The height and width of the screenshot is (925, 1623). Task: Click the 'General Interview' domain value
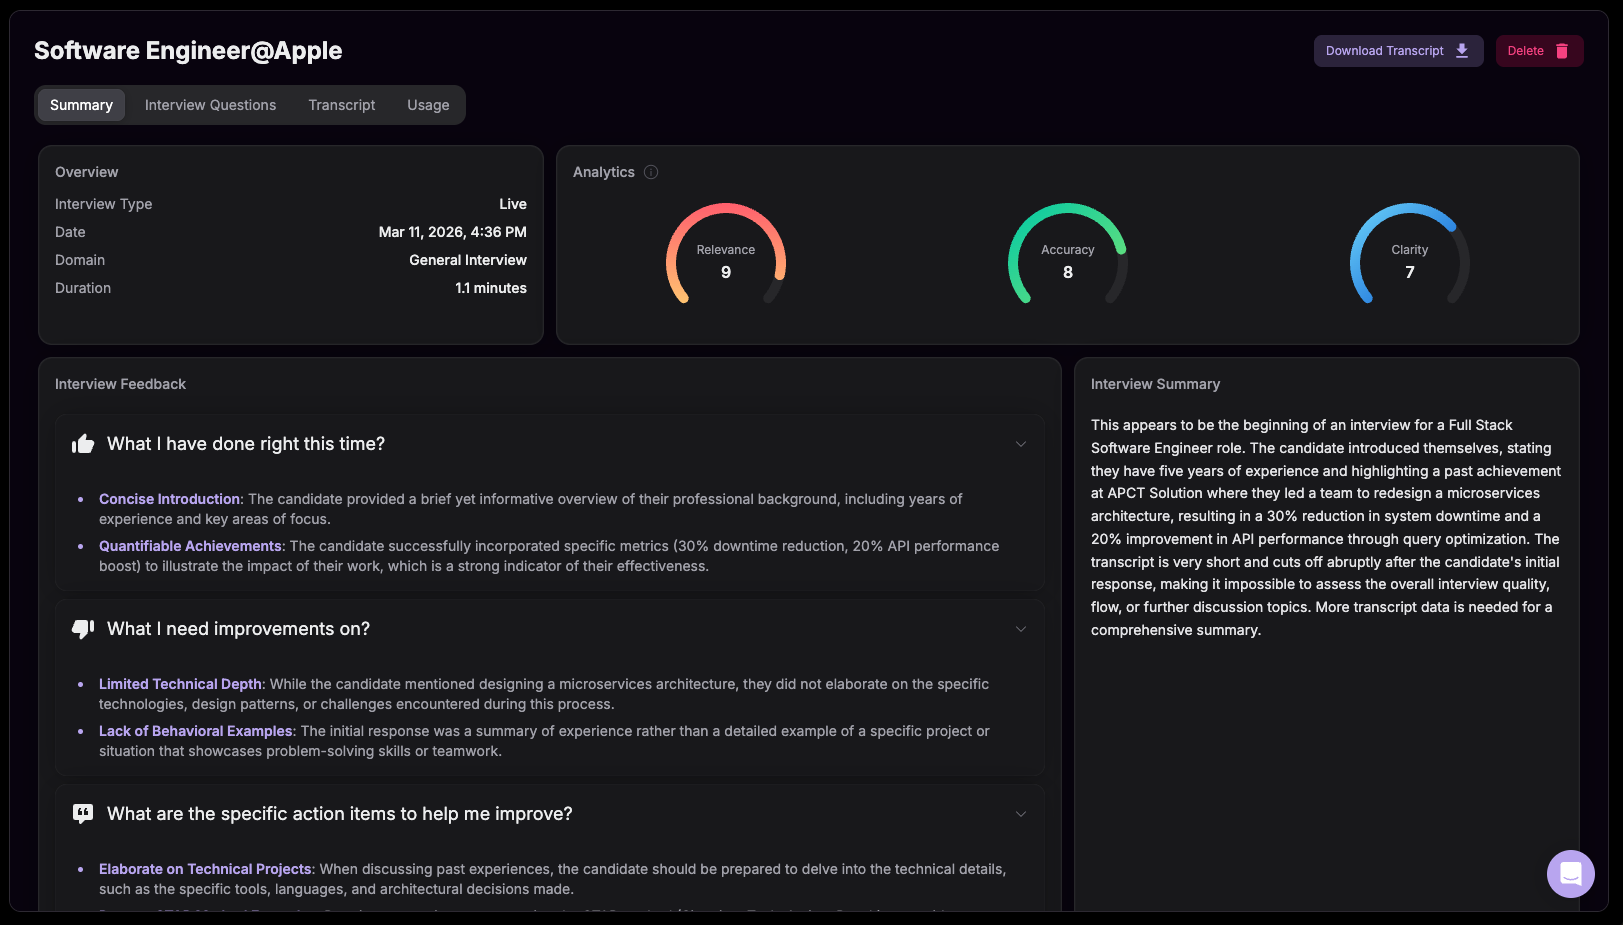(468, 260)
